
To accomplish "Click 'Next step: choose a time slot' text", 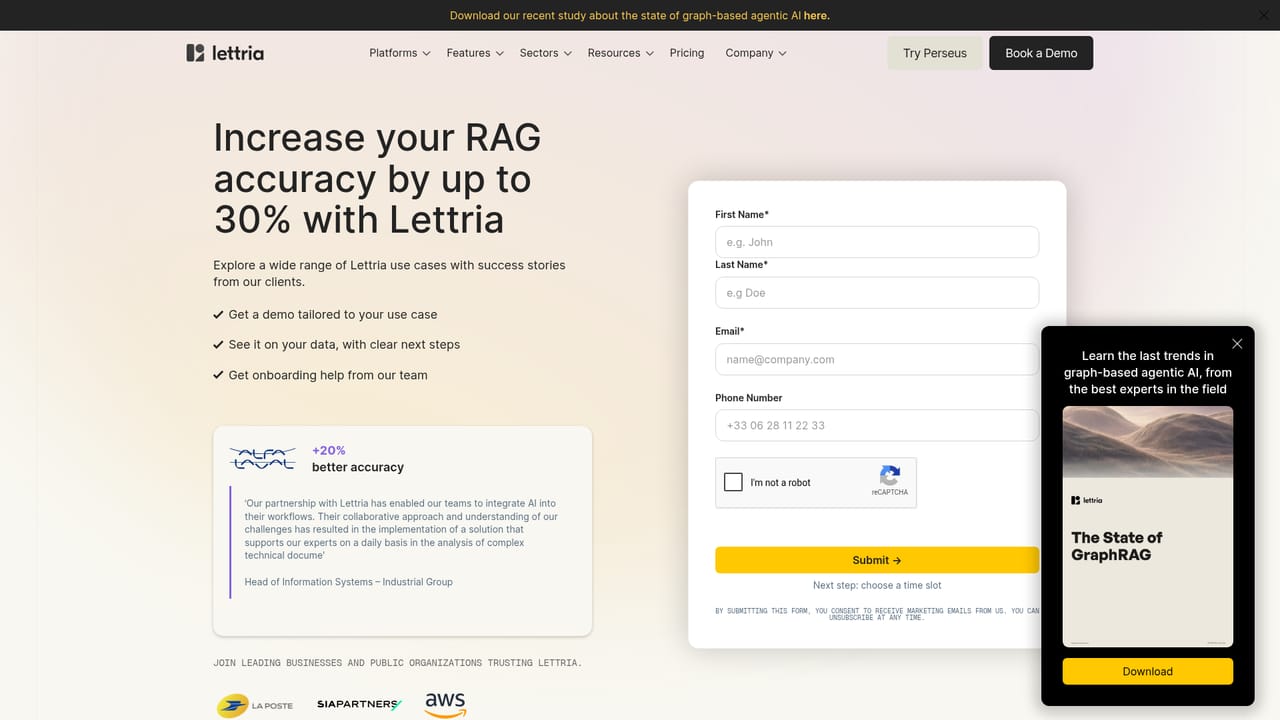I will (877, 585).
